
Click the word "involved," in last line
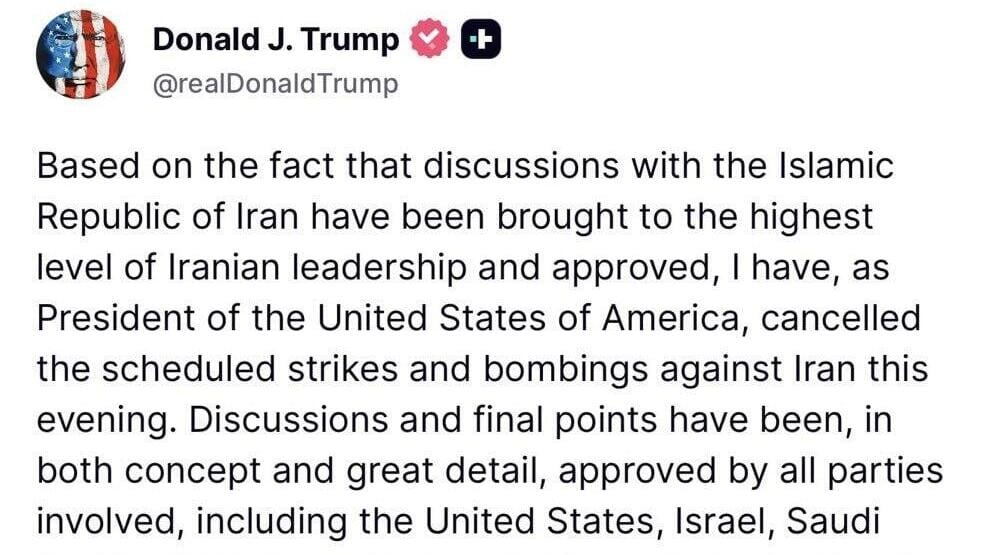110,522
